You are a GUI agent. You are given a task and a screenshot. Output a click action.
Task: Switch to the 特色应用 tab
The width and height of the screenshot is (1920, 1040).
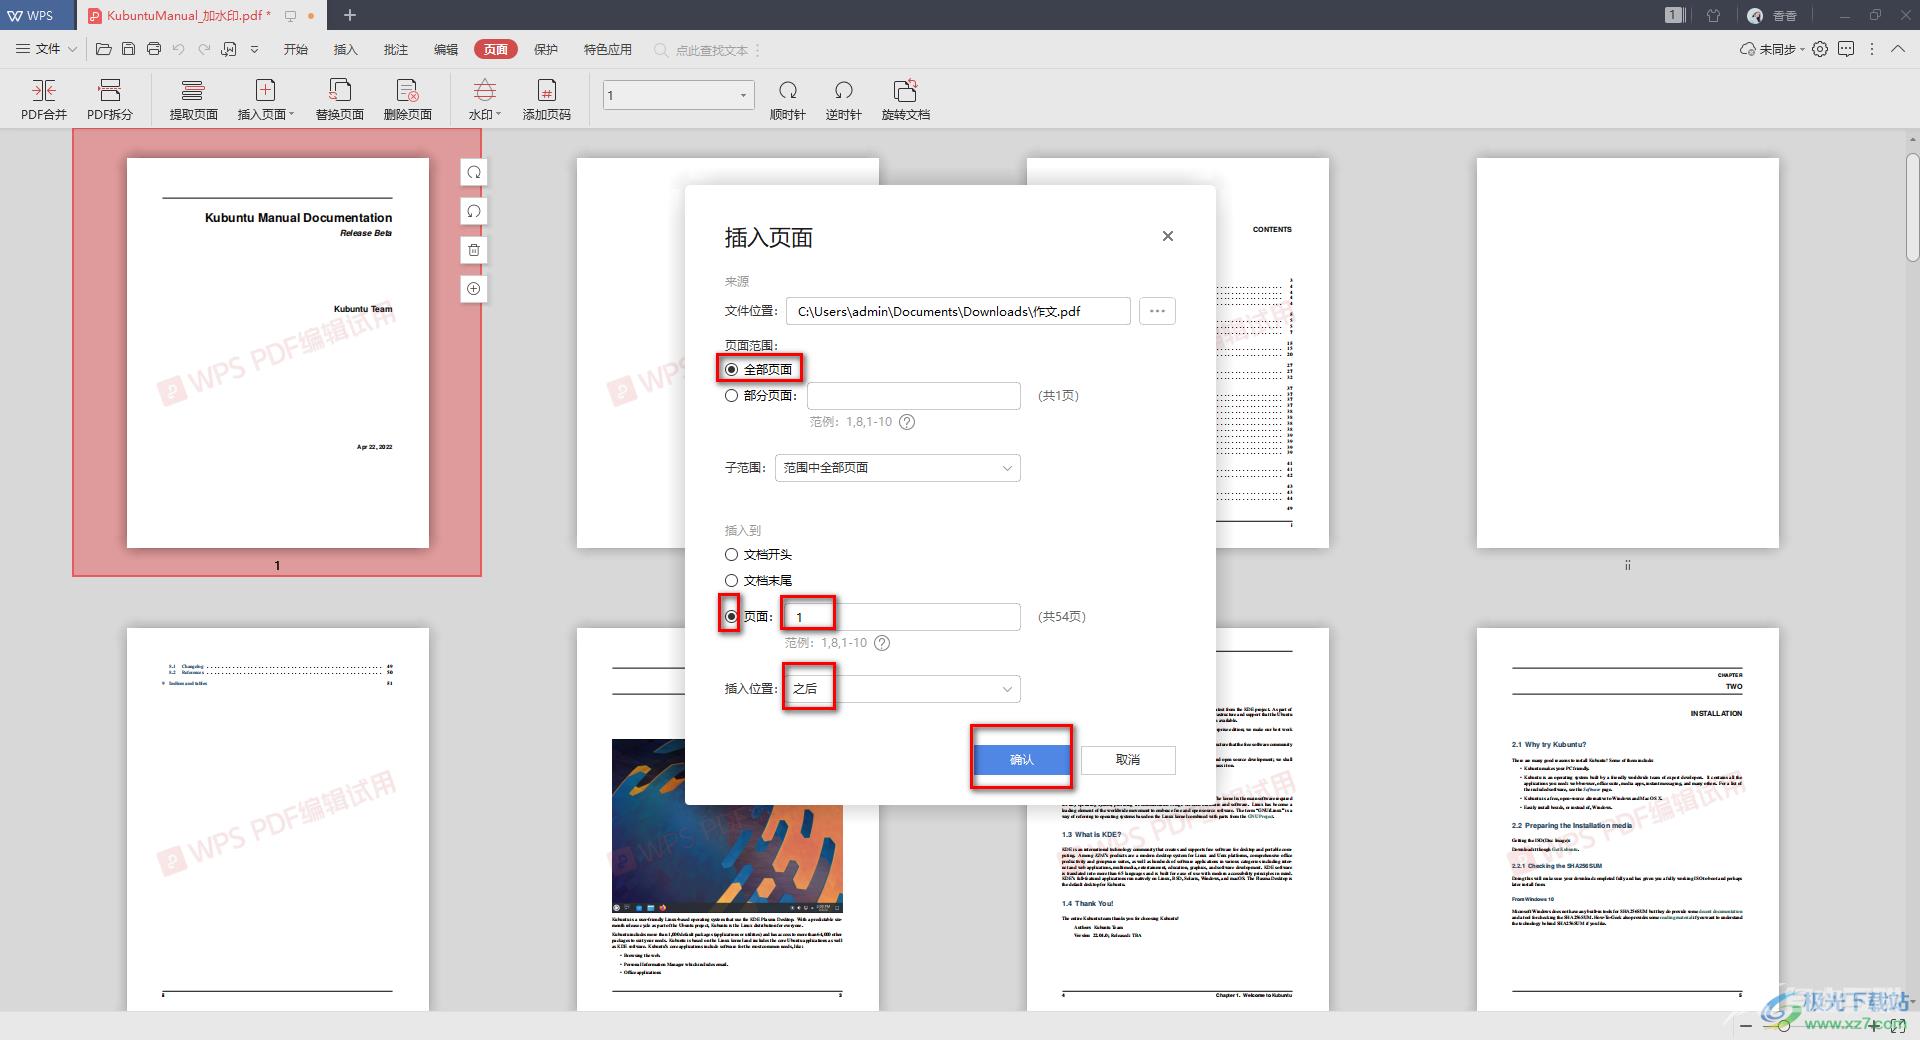[608, 49]
